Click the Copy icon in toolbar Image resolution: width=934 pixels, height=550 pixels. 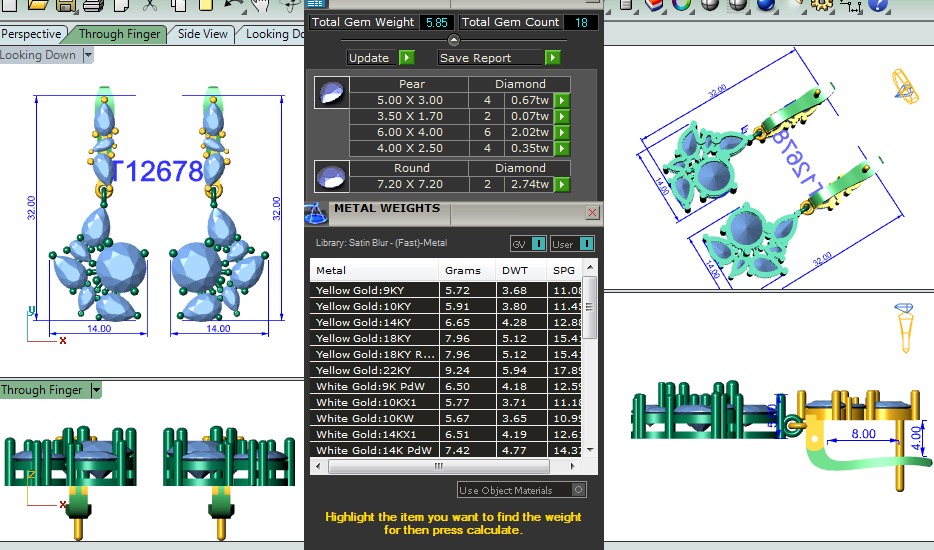(x=178, y=5)
